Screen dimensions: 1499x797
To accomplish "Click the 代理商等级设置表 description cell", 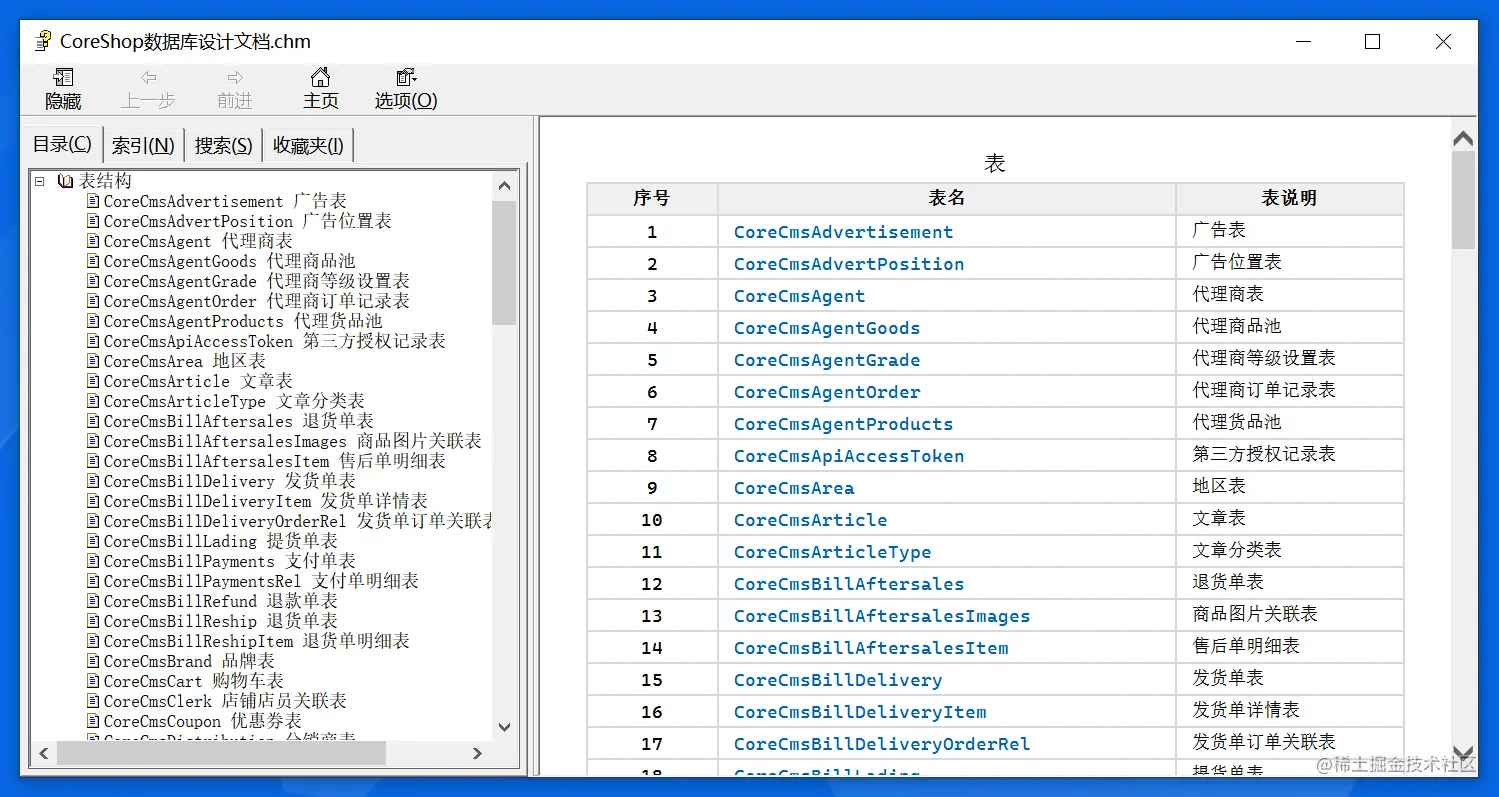I will click(1290, 359).
